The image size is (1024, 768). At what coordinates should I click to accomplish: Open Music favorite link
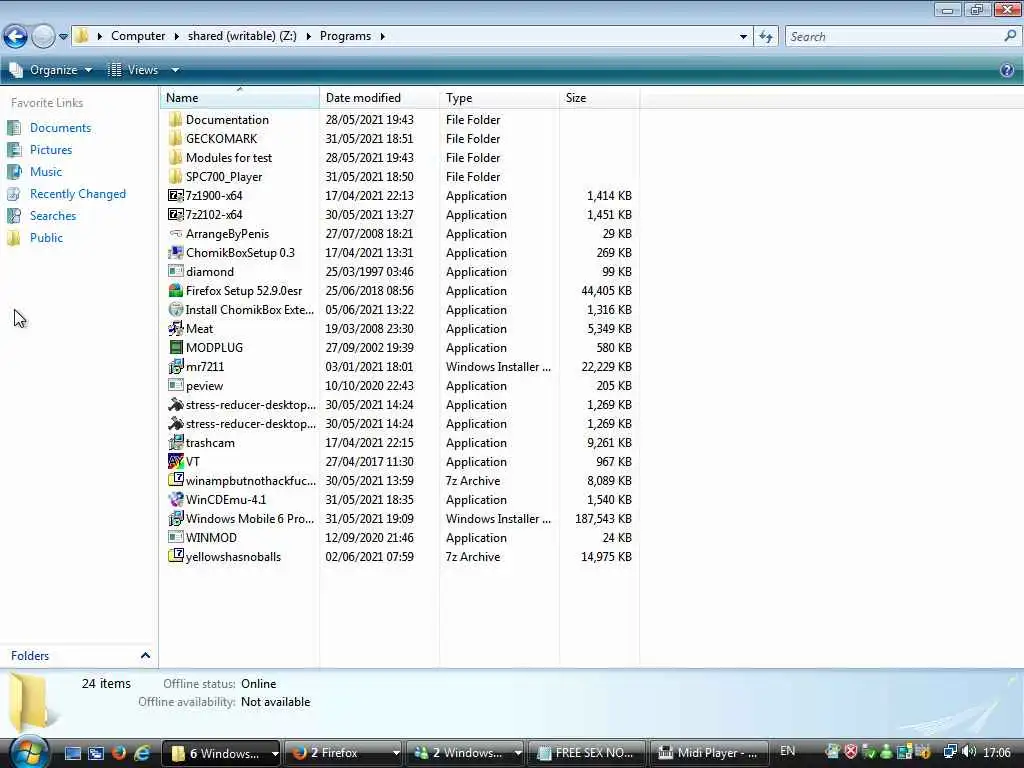(46, 172)
